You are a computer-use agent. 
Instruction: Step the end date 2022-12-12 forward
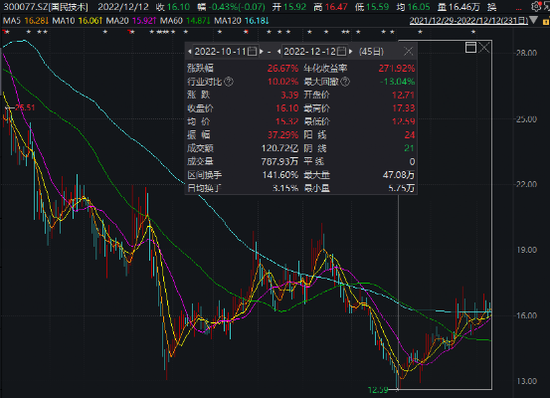tap(350, 52)
